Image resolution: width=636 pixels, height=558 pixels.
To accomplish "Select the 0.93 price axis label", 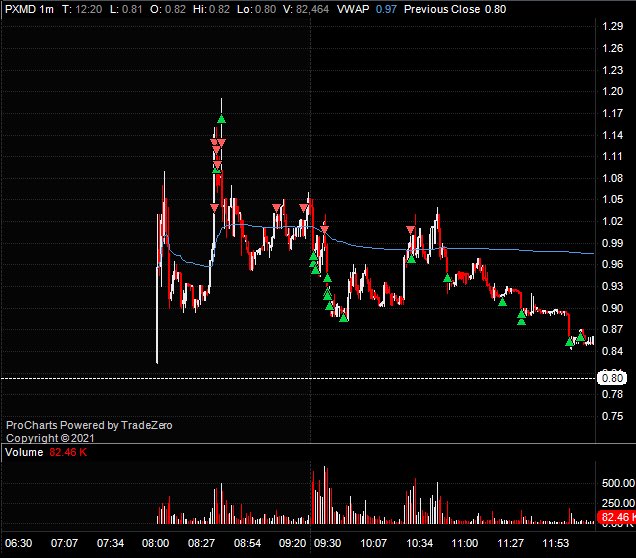I will pyautogui.click(x=612, y=286).
